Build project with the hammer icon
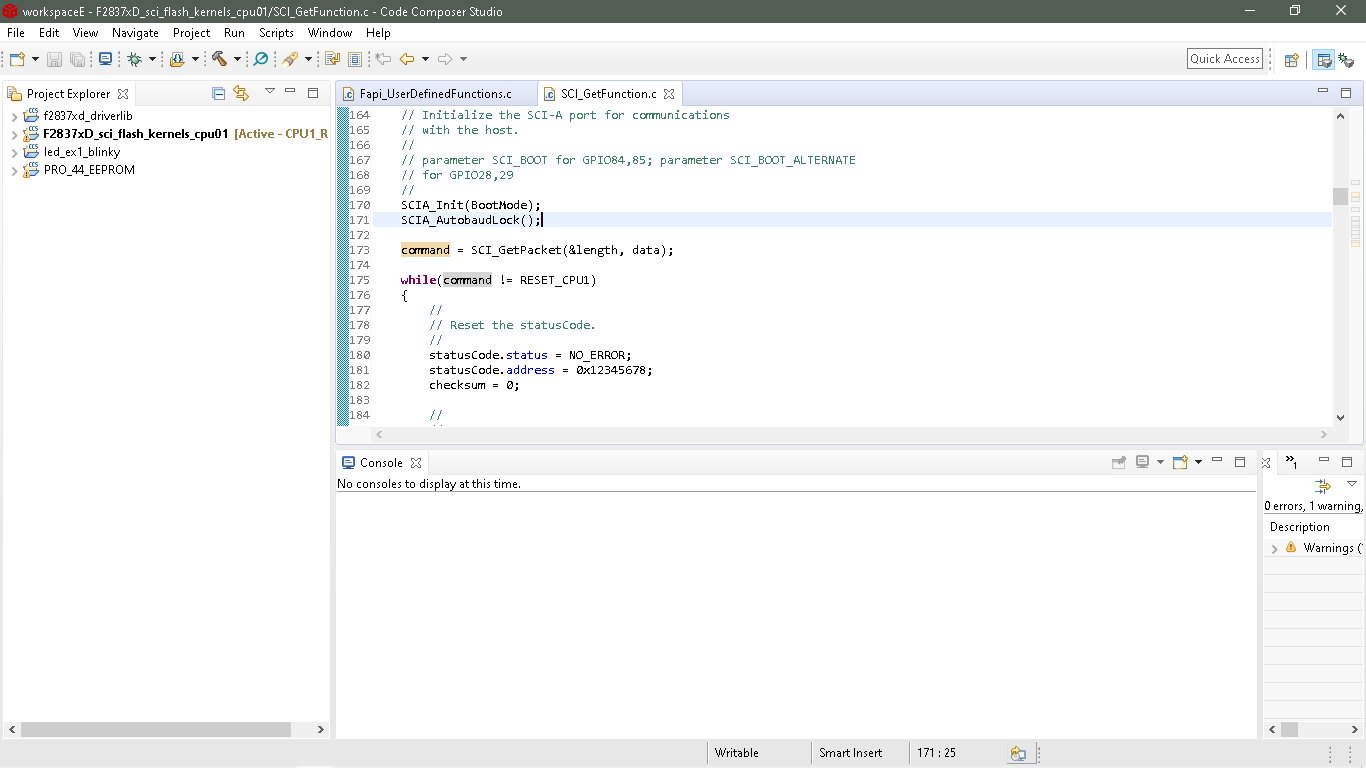This screenshot has height=768, width=1366. click(219, 59)
